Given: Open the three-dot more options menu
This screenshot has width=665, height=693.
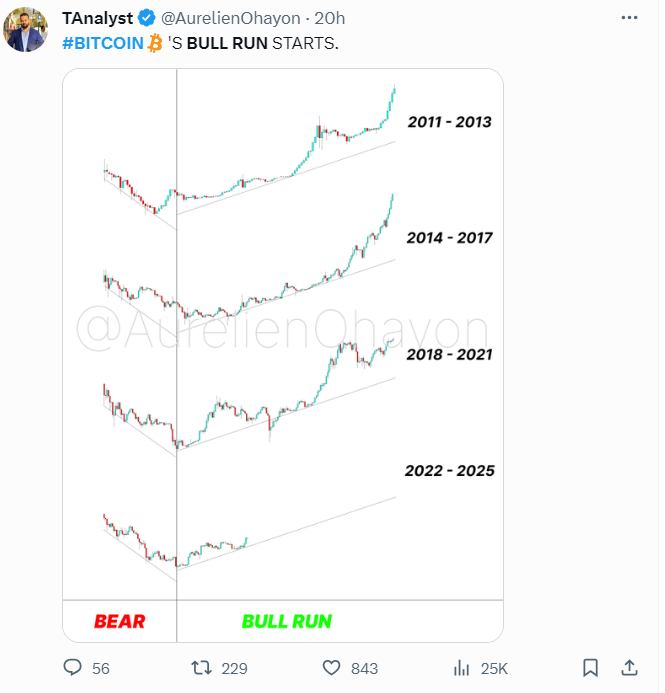Looking at the screenshot, I should click(629, 18).
